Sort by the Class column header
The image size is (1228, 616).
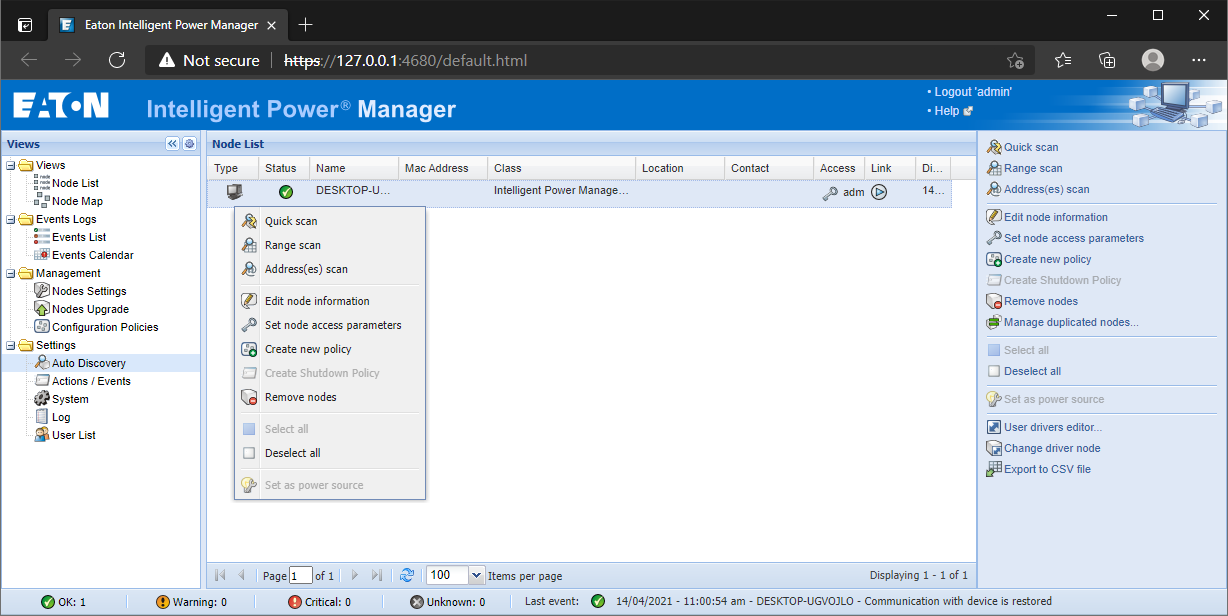pyautogui.click(x=561, y=168)
